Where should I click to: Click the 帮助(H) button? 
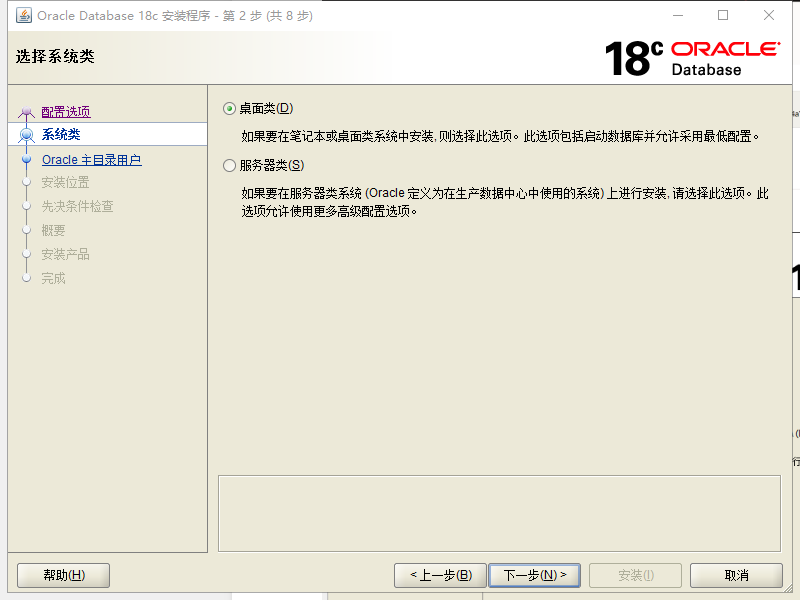coord(64,575)
